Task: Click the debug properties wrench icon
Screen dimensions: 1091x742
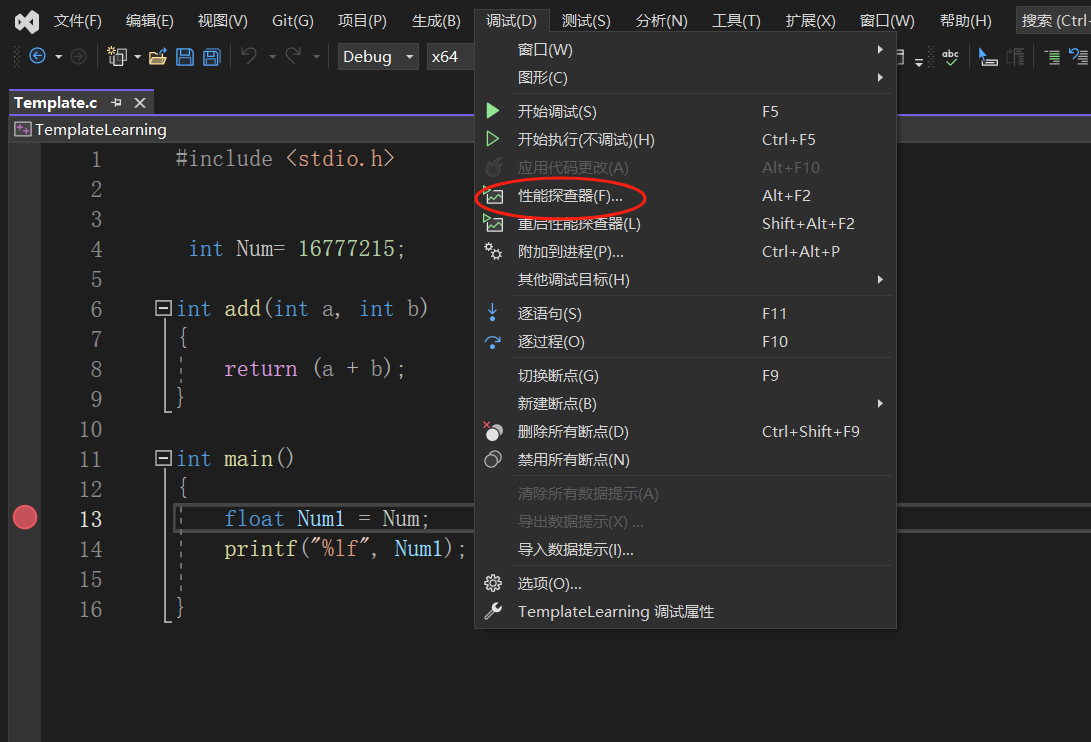Action: pyautogui.click(x=493, y=611)
